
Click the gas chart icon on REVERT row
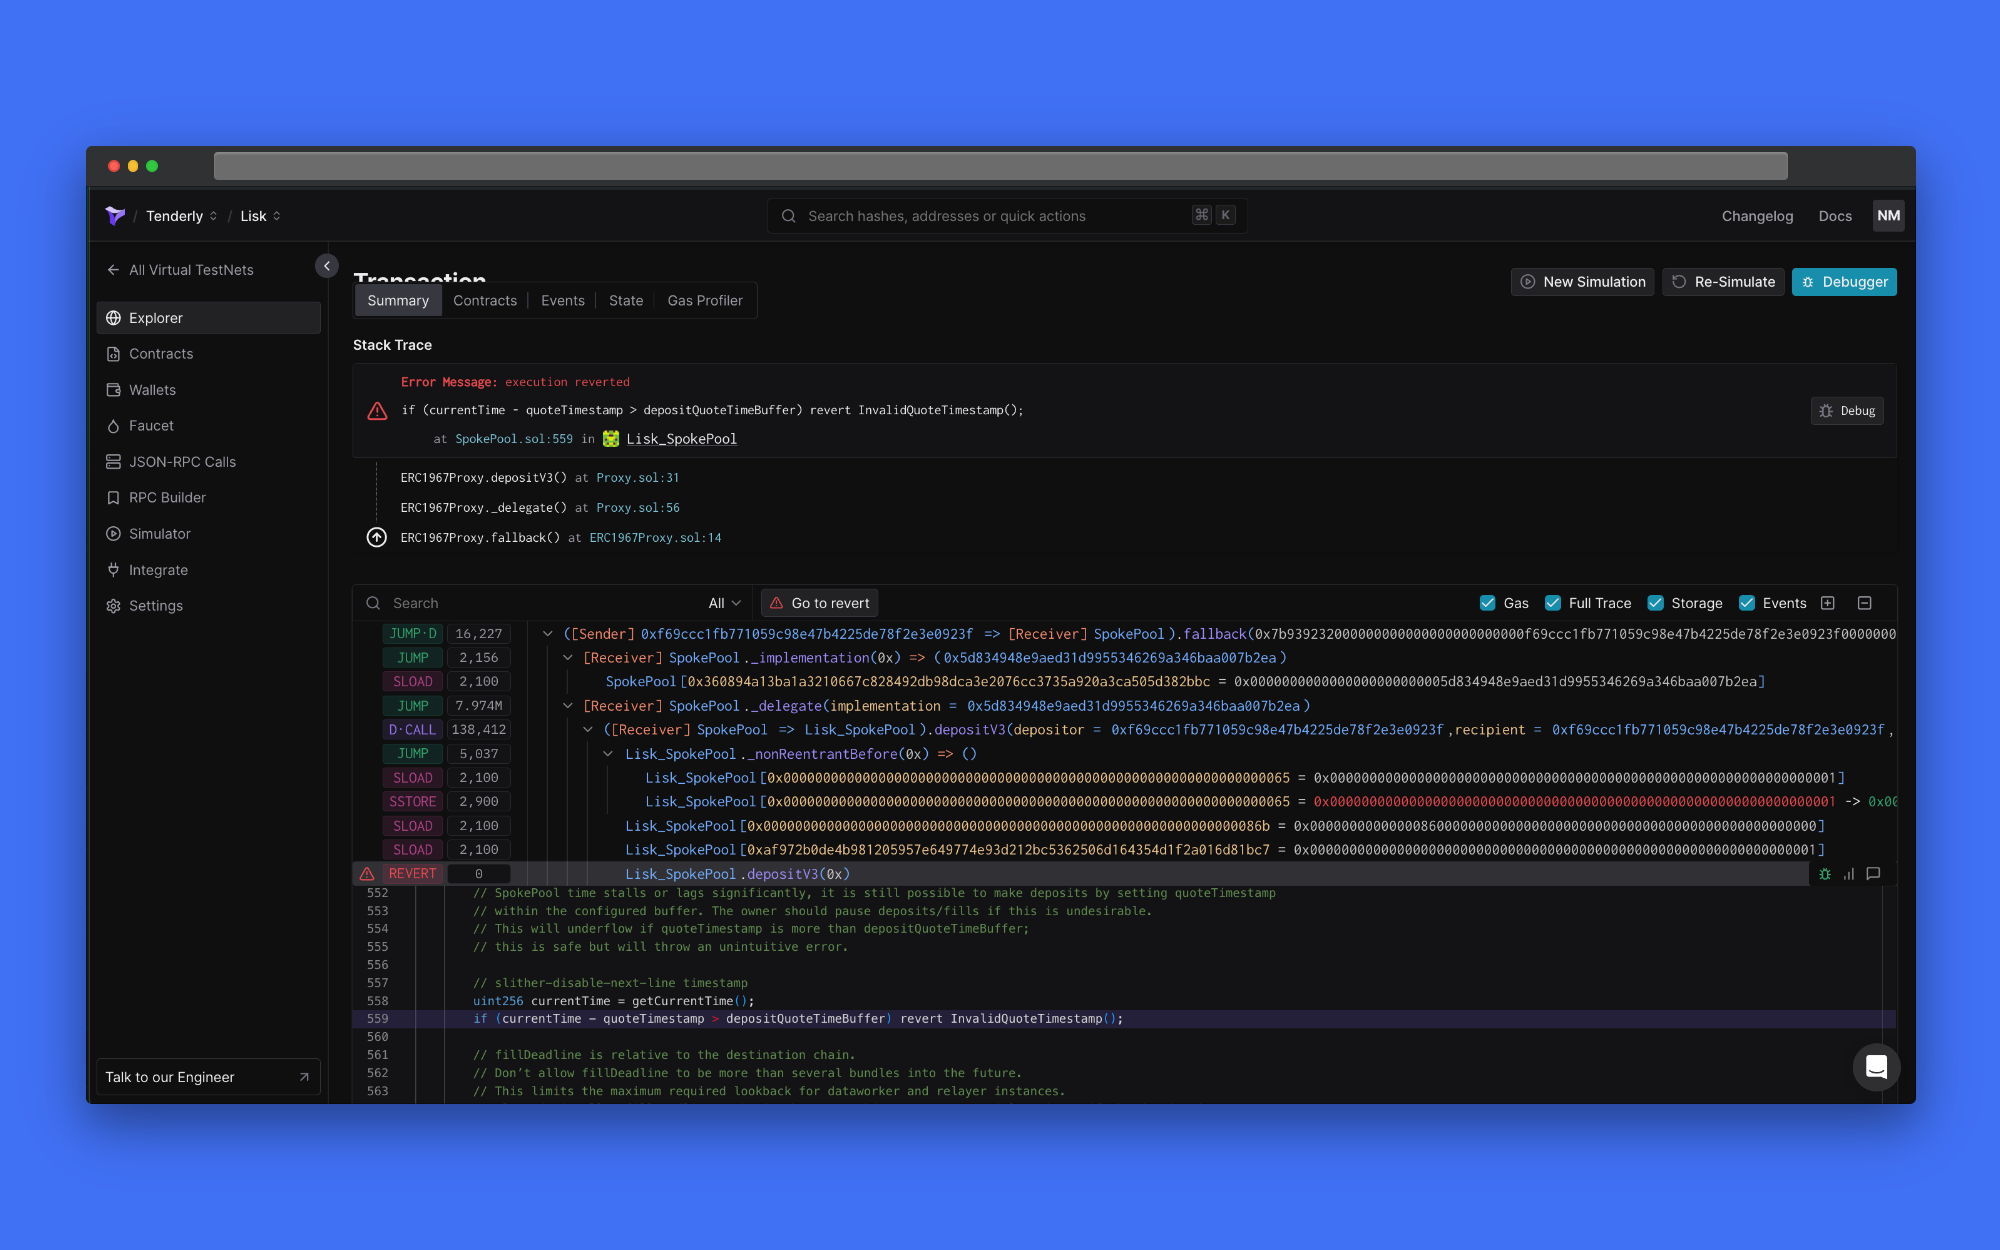[1849, 874]
